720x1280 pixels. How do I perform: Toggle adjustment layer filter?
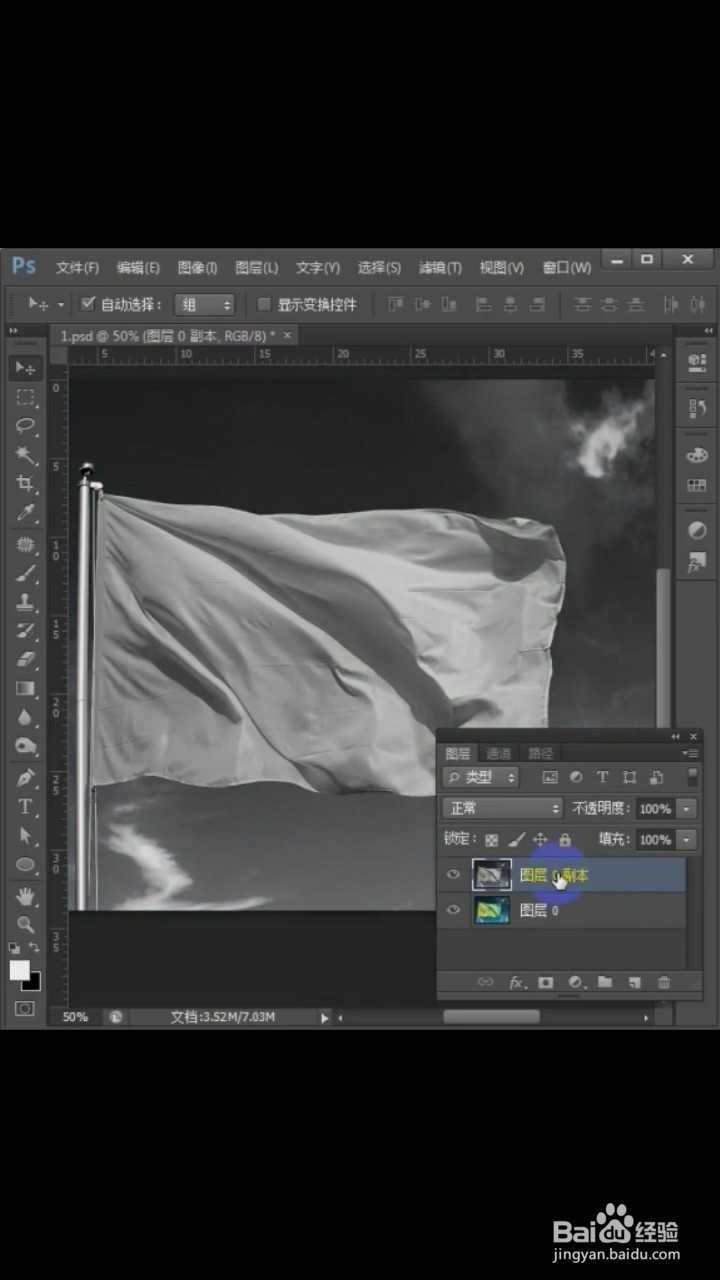[576, 777]
